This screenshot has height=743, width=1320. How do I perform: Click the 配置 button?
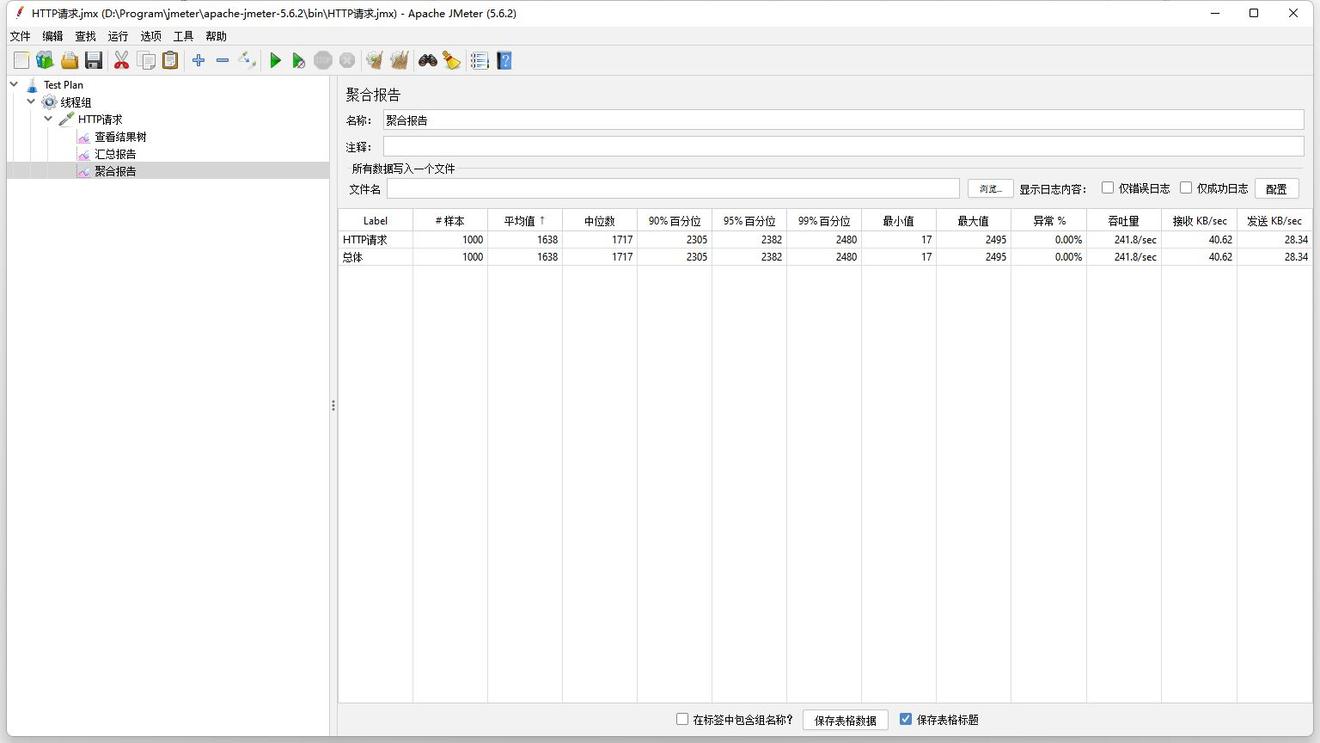[x=1276, y=189]
